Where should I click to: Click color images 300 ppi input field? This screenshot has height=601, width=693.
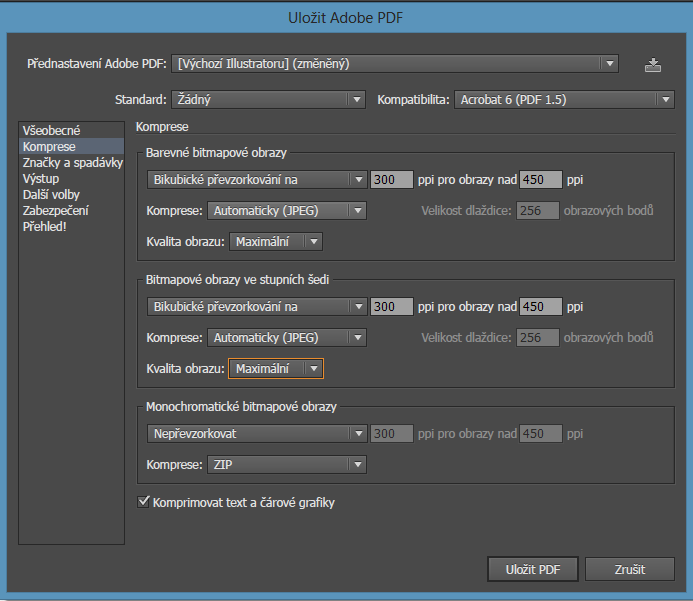pos(391,180)
